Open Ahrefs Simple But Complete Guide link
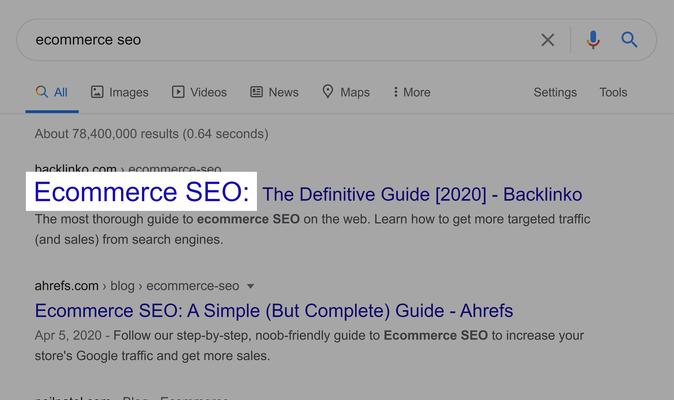The image size is (674, 400). 274,311
